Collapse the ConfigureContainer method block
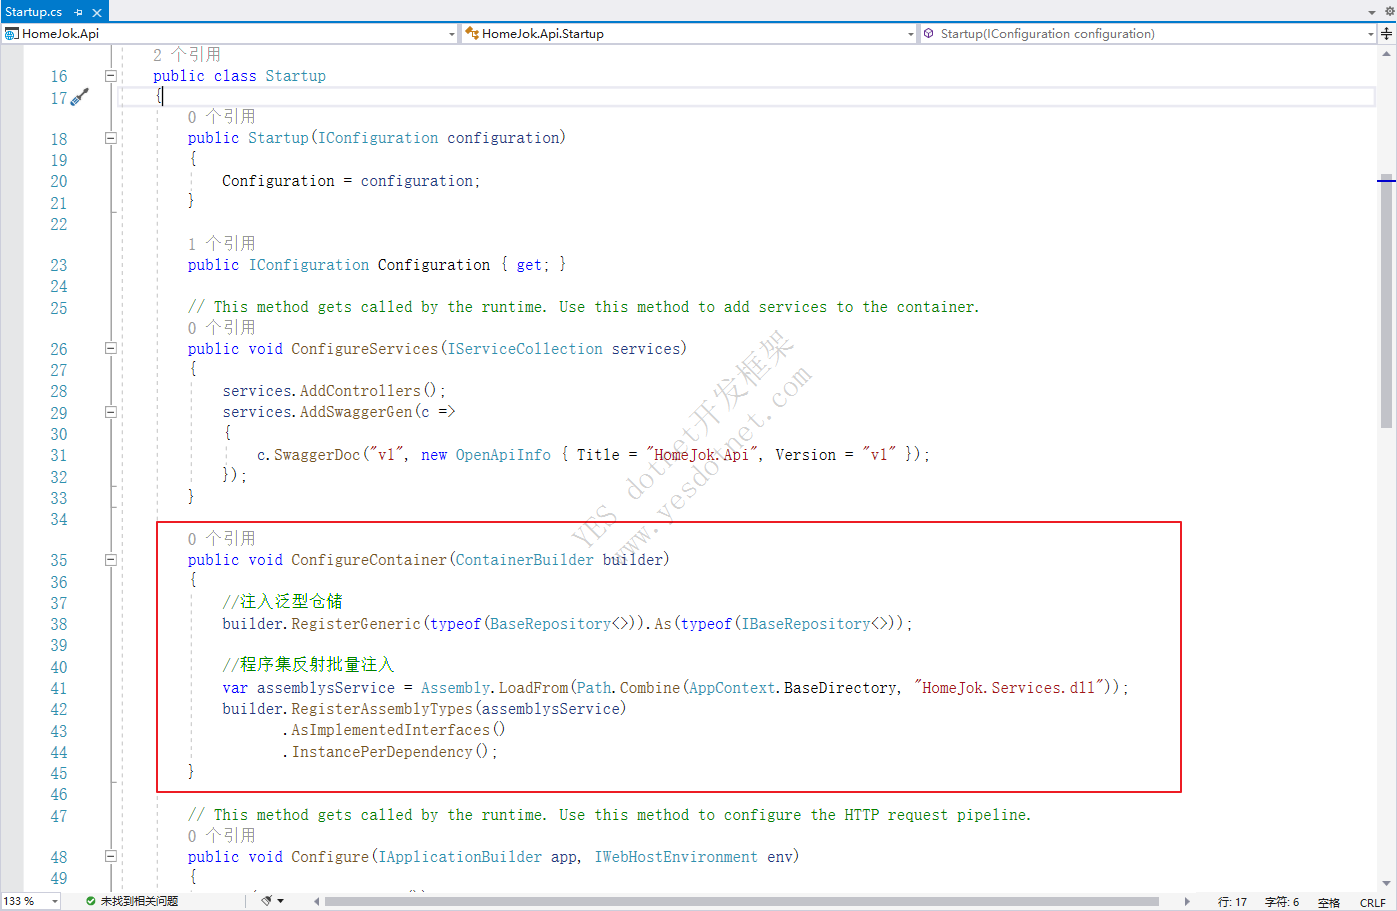Image resolution: width=1397 pixels, height=911 pixels. click(x=111, y=560)
